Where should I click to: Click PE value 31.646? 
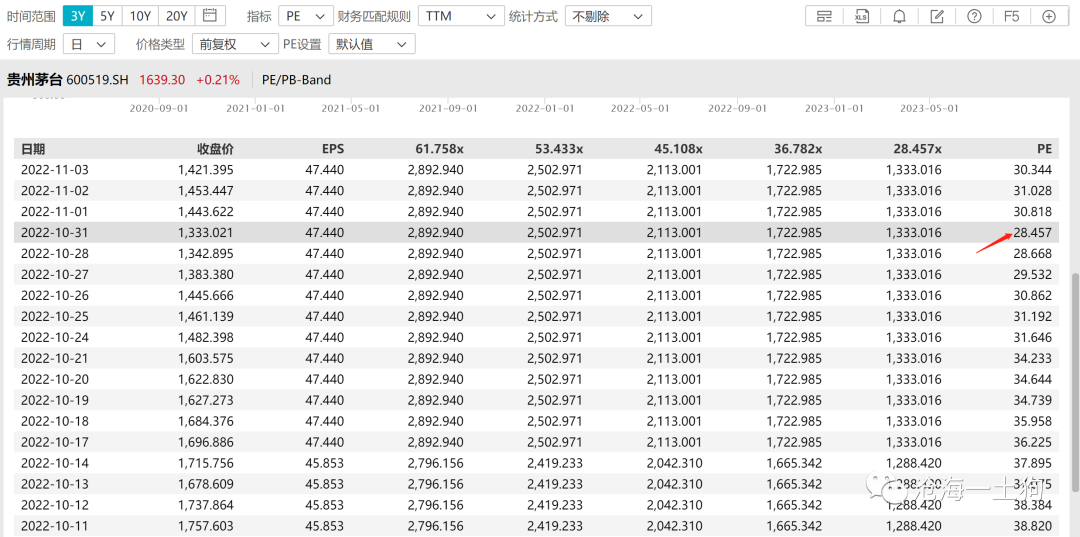point(1032,337)
